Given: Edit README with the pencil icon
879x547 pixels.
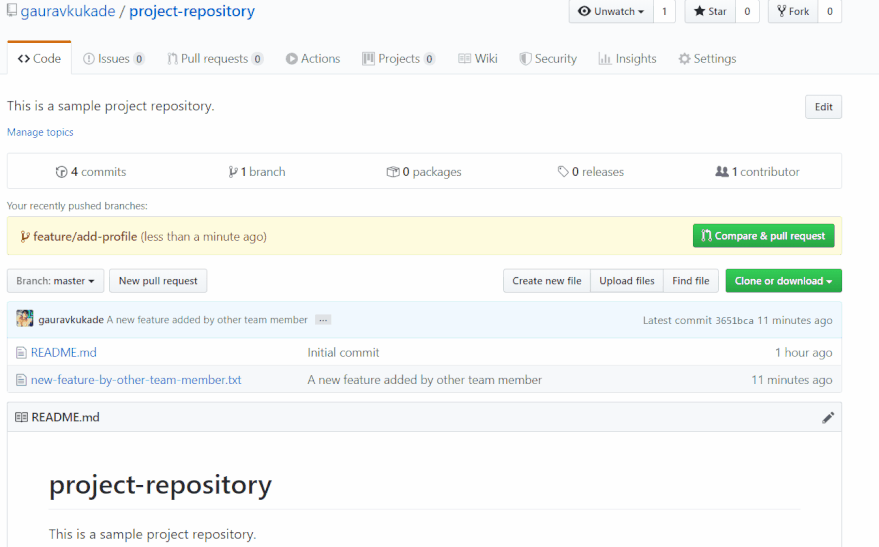Looking at the screenshot, I should pyautogui.click(x=828, y=418).
